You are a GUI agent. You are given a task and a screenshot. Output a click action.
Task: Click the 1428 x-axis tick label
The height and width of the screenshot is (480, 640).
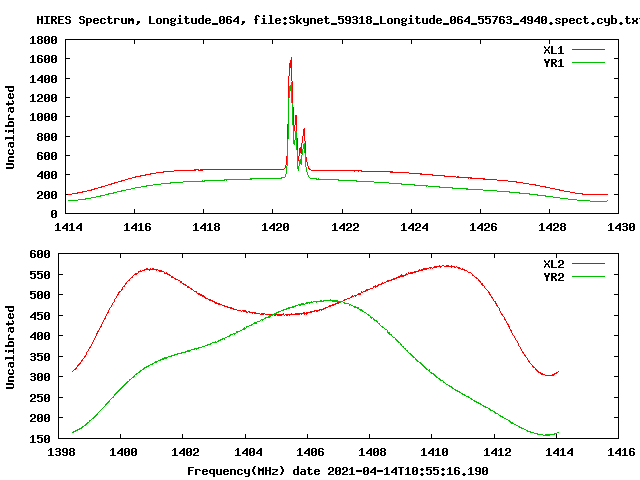point(552,227)
